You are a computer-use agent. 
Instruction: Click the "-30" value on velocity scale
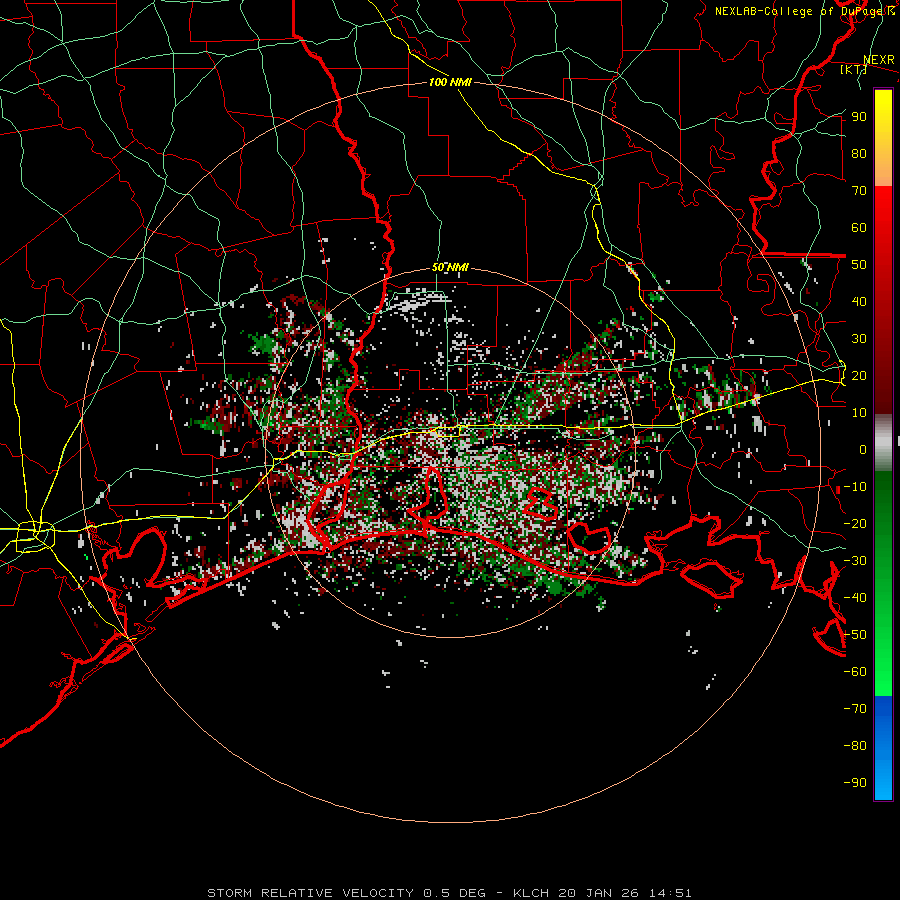tap(855, 561)
